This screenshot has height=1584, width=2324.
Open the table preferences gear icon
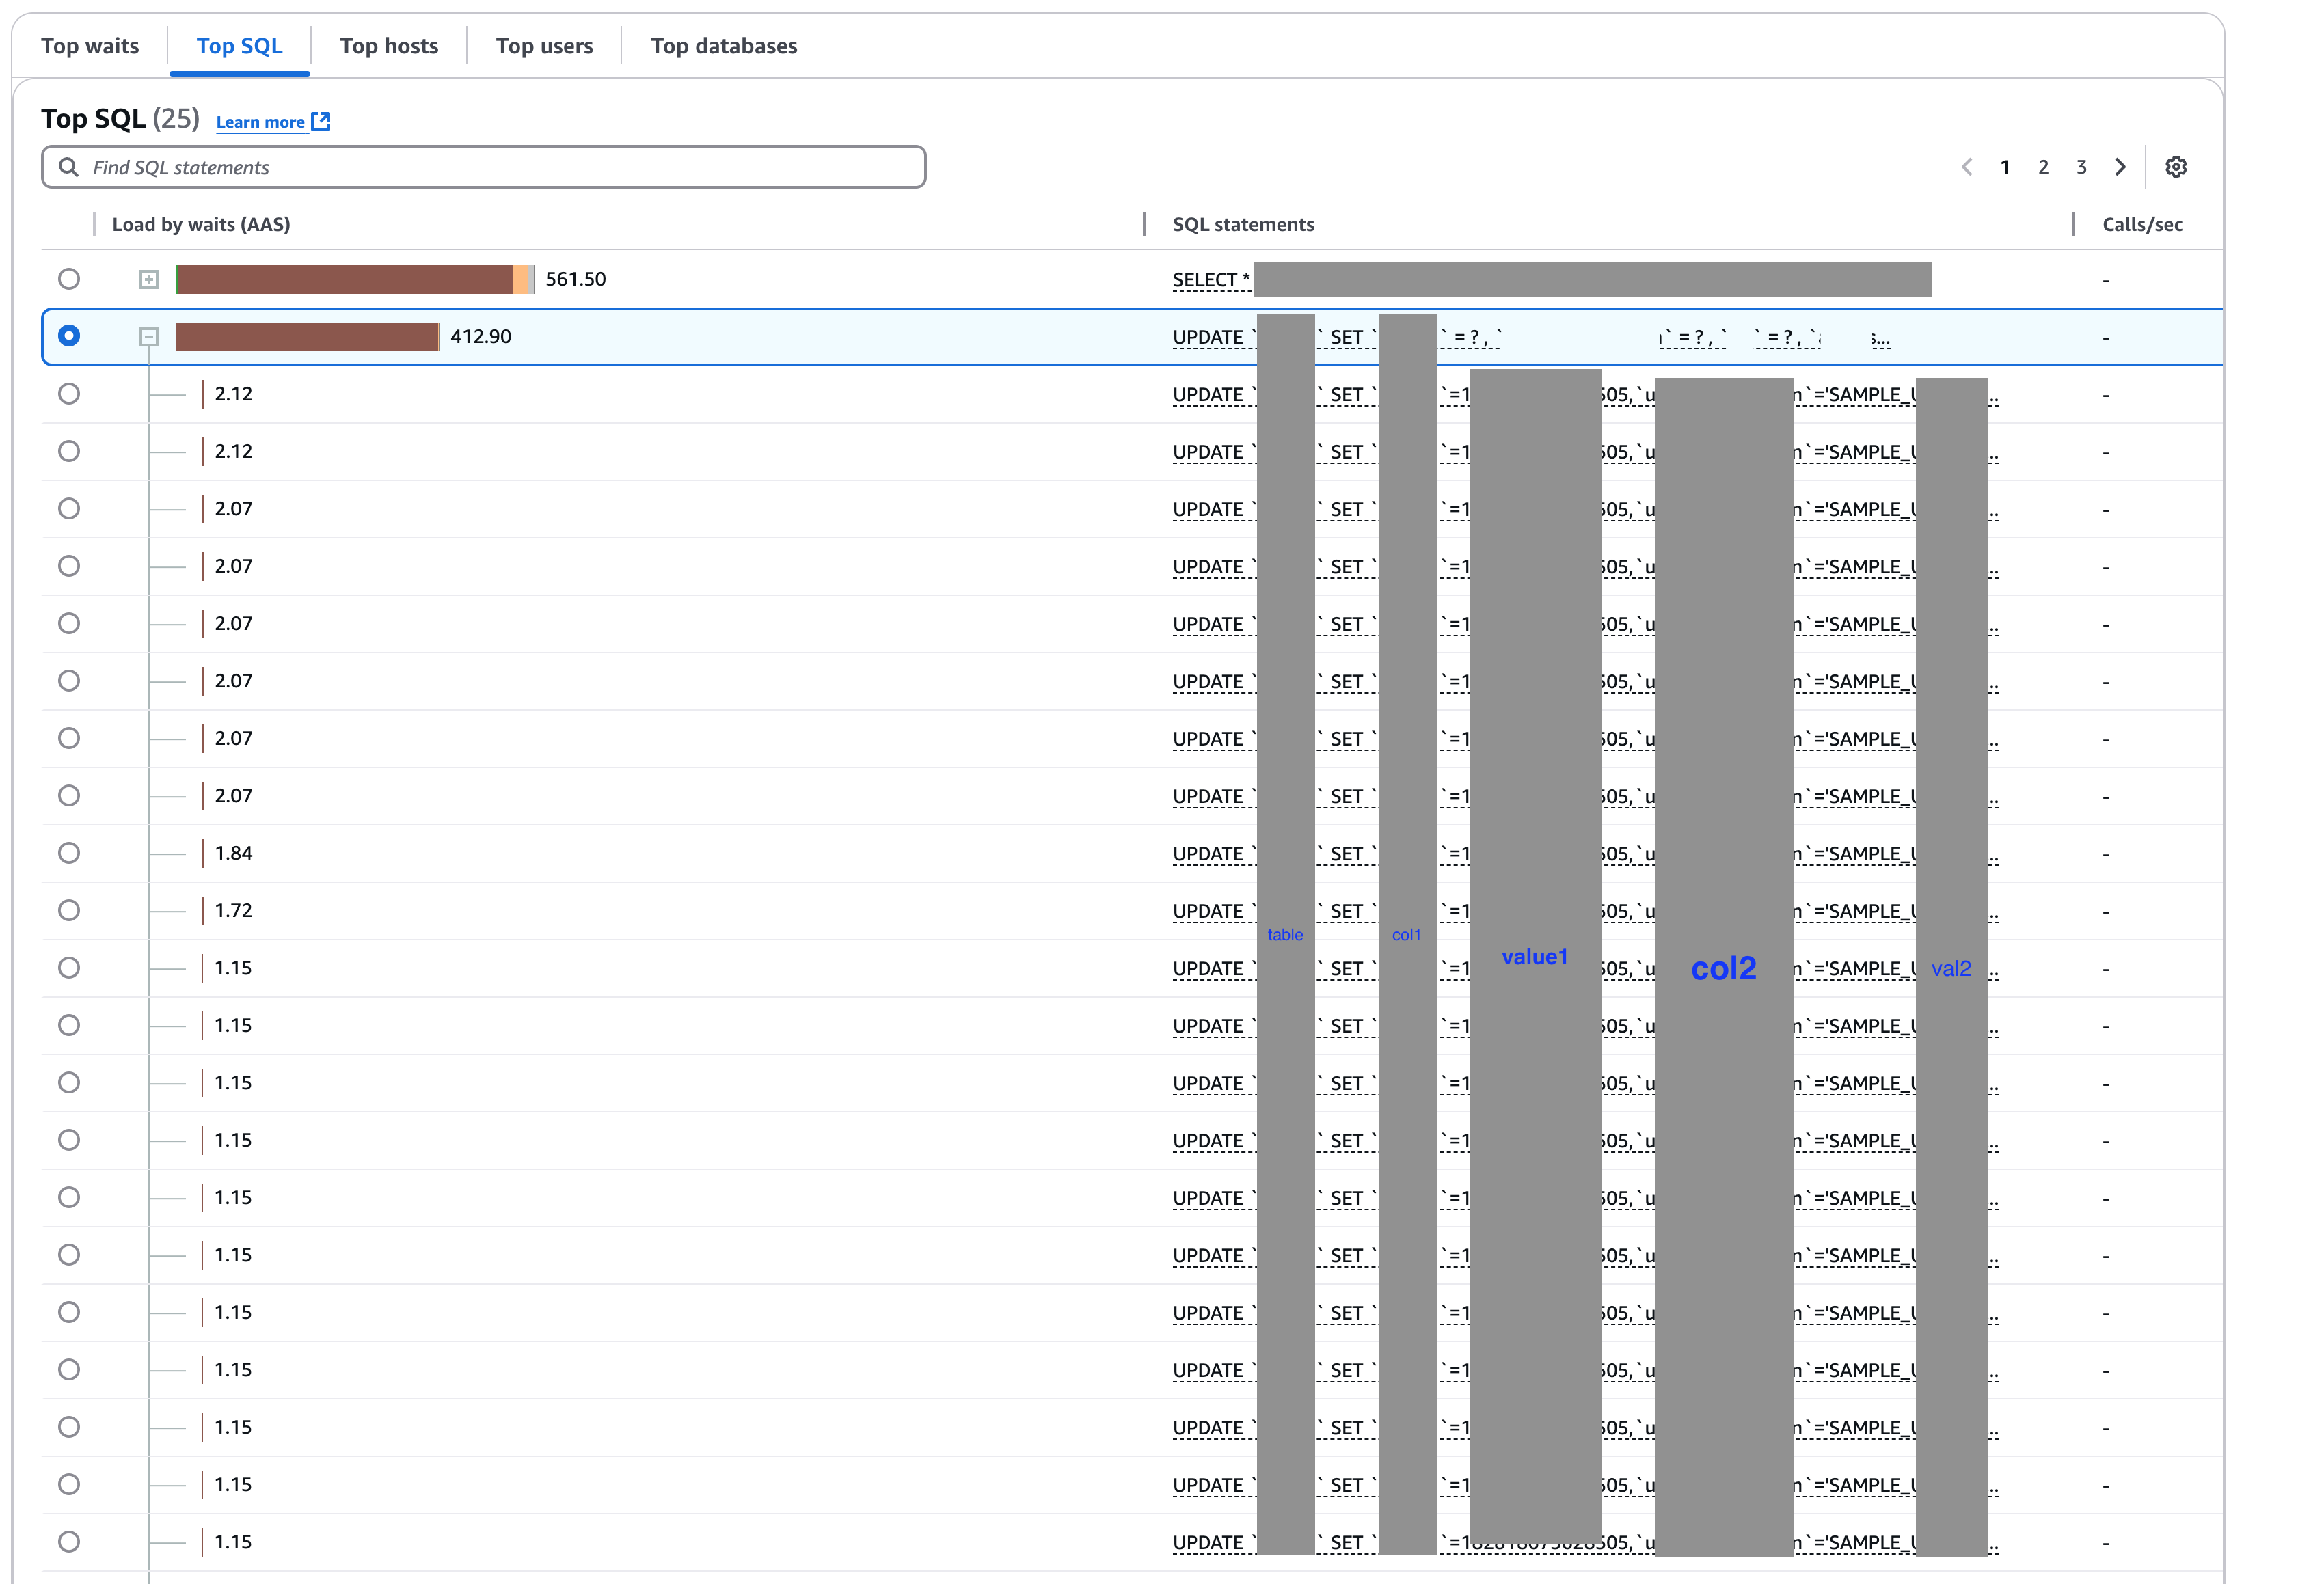pos(2176,167)
